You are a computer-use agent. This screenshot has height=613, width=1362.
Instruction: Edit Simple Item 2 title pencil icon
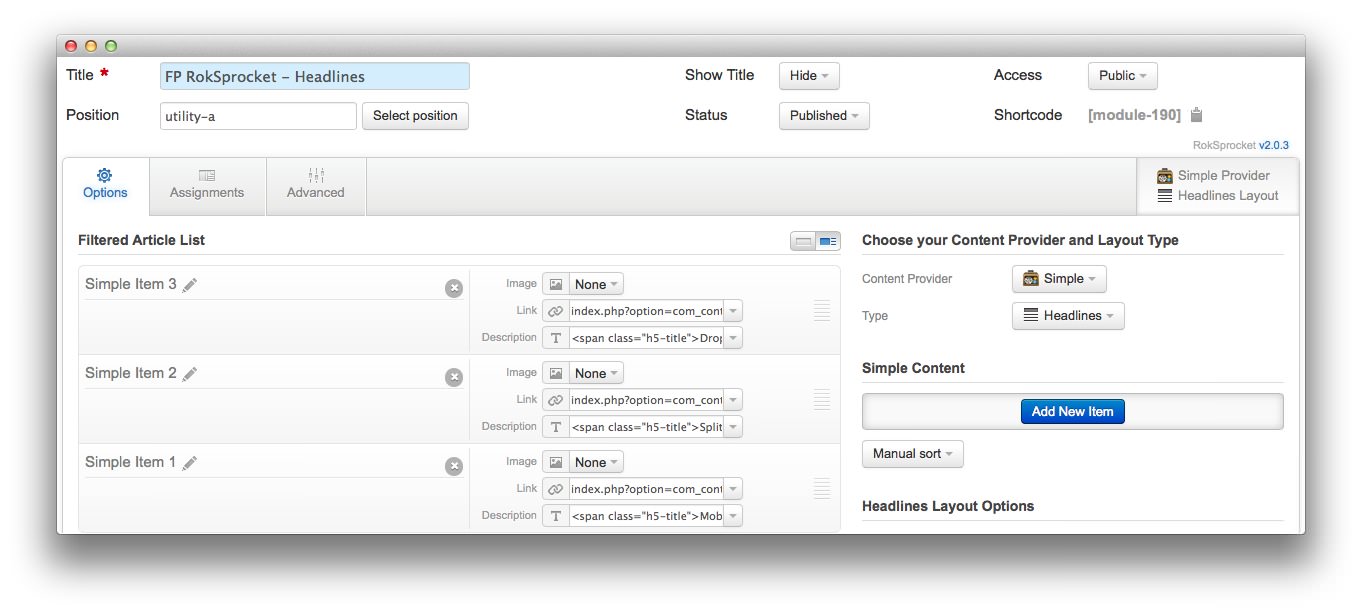pyautogui.click(x=190, y=374)
